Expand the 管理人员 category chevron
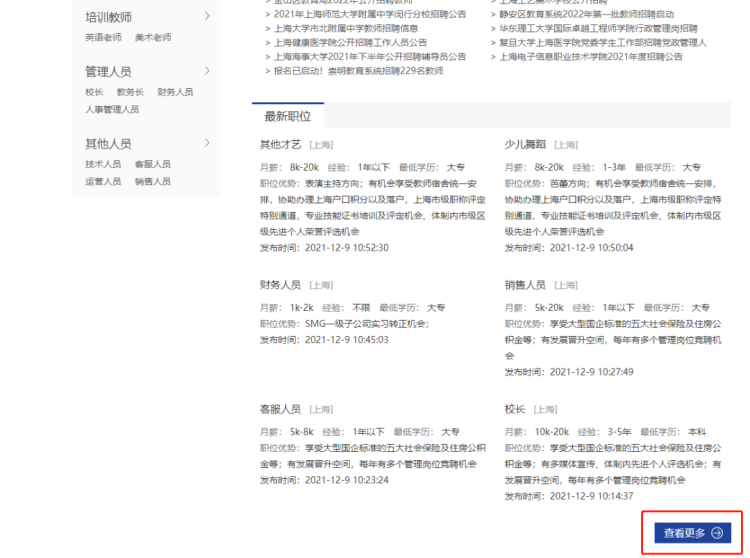 pyautogui.click(x=207, y=71)
